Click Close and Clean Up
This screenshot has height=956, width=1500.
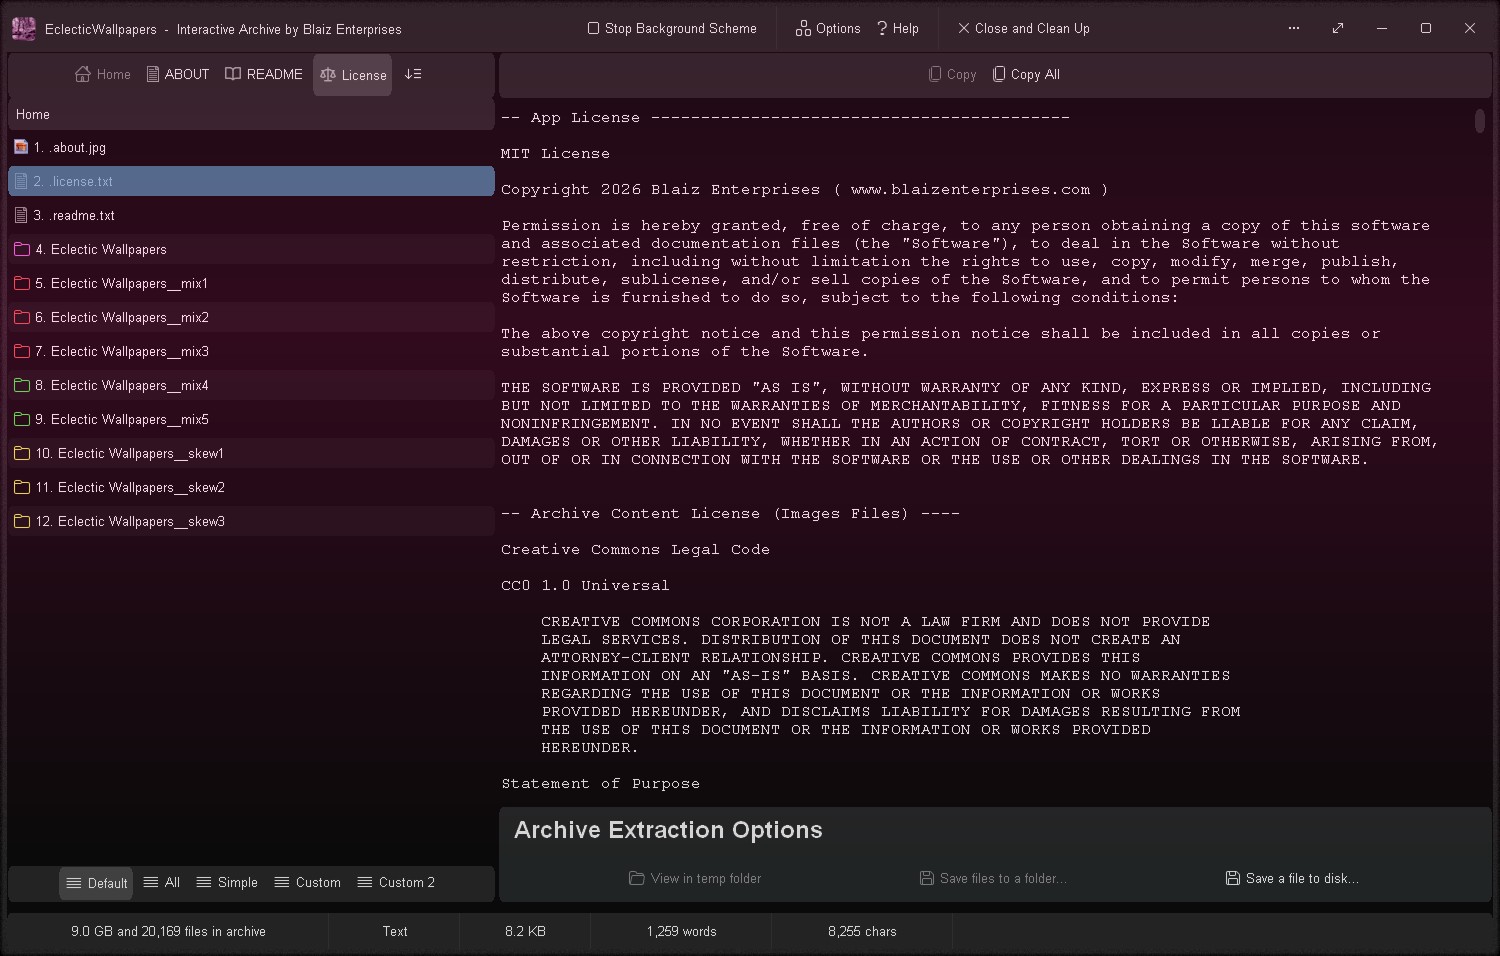coord(1024,29)
